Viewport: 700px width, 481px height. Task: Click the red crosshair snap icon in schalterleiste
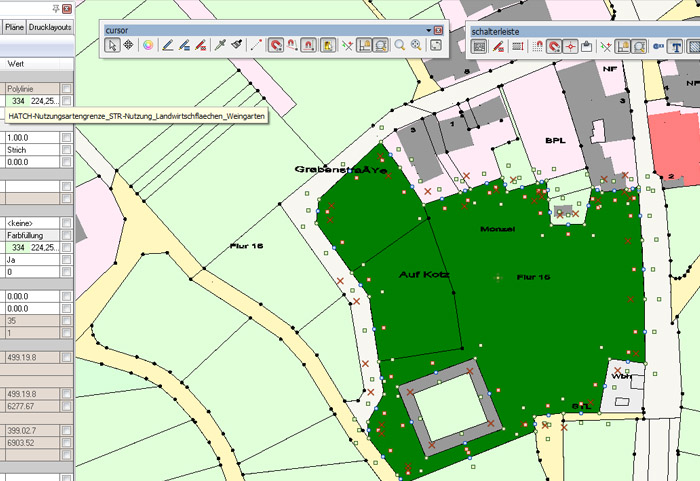[x=569, y=46]
